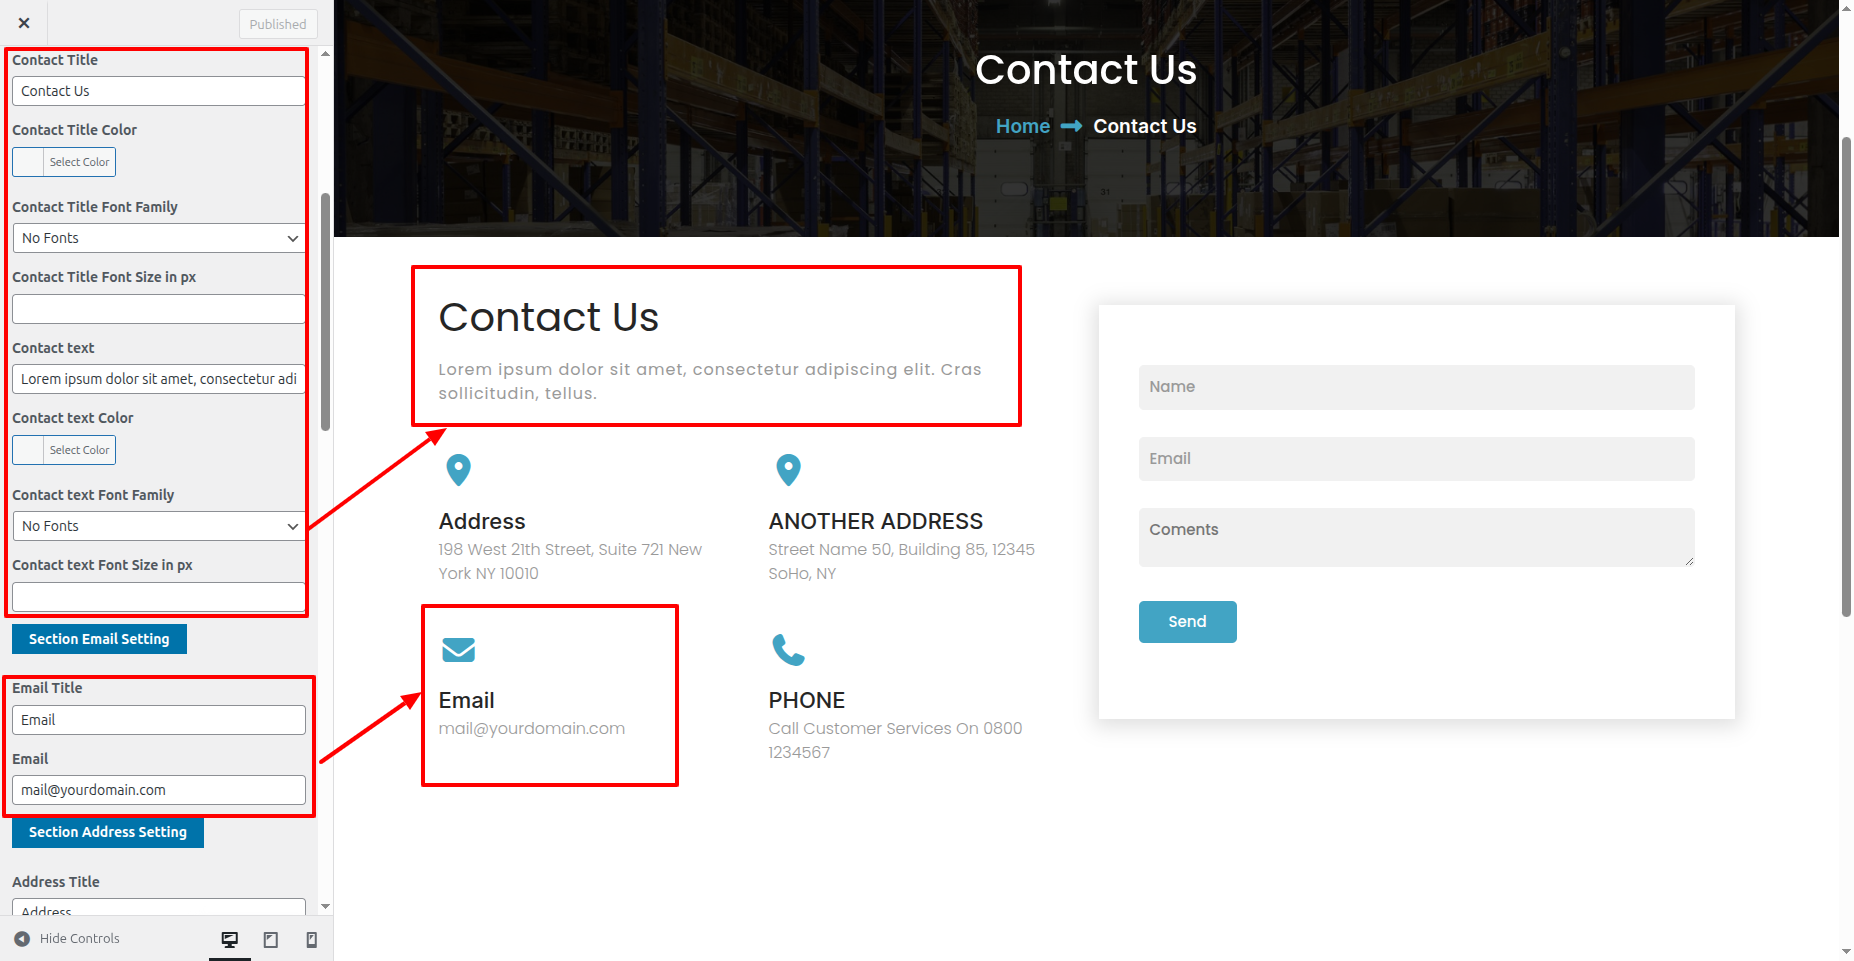1854x961 pixels.
Task: Click the Published button
Action: (278, 24)
